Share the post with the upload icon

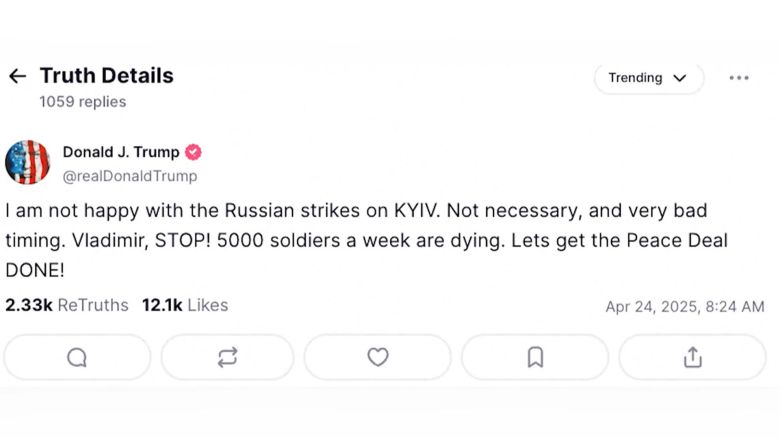692,357
